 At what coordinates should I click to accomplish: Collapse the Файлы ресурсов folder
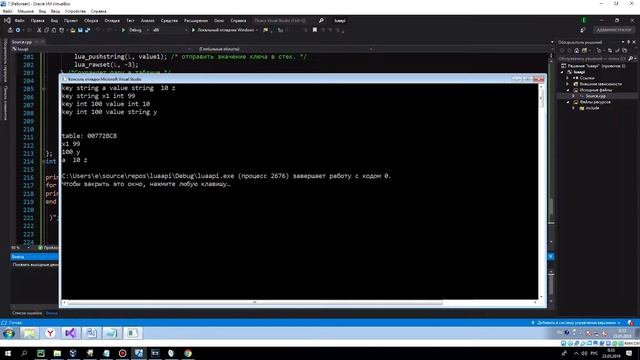[568, 102]
